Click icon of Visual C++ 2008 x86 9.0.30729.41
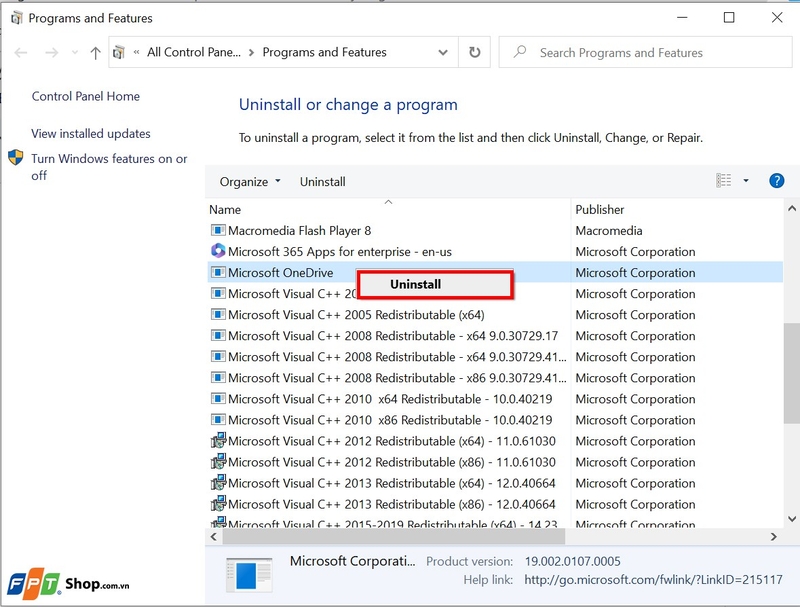Viewport: 800px width, 607px height. [x=218, y=377]
